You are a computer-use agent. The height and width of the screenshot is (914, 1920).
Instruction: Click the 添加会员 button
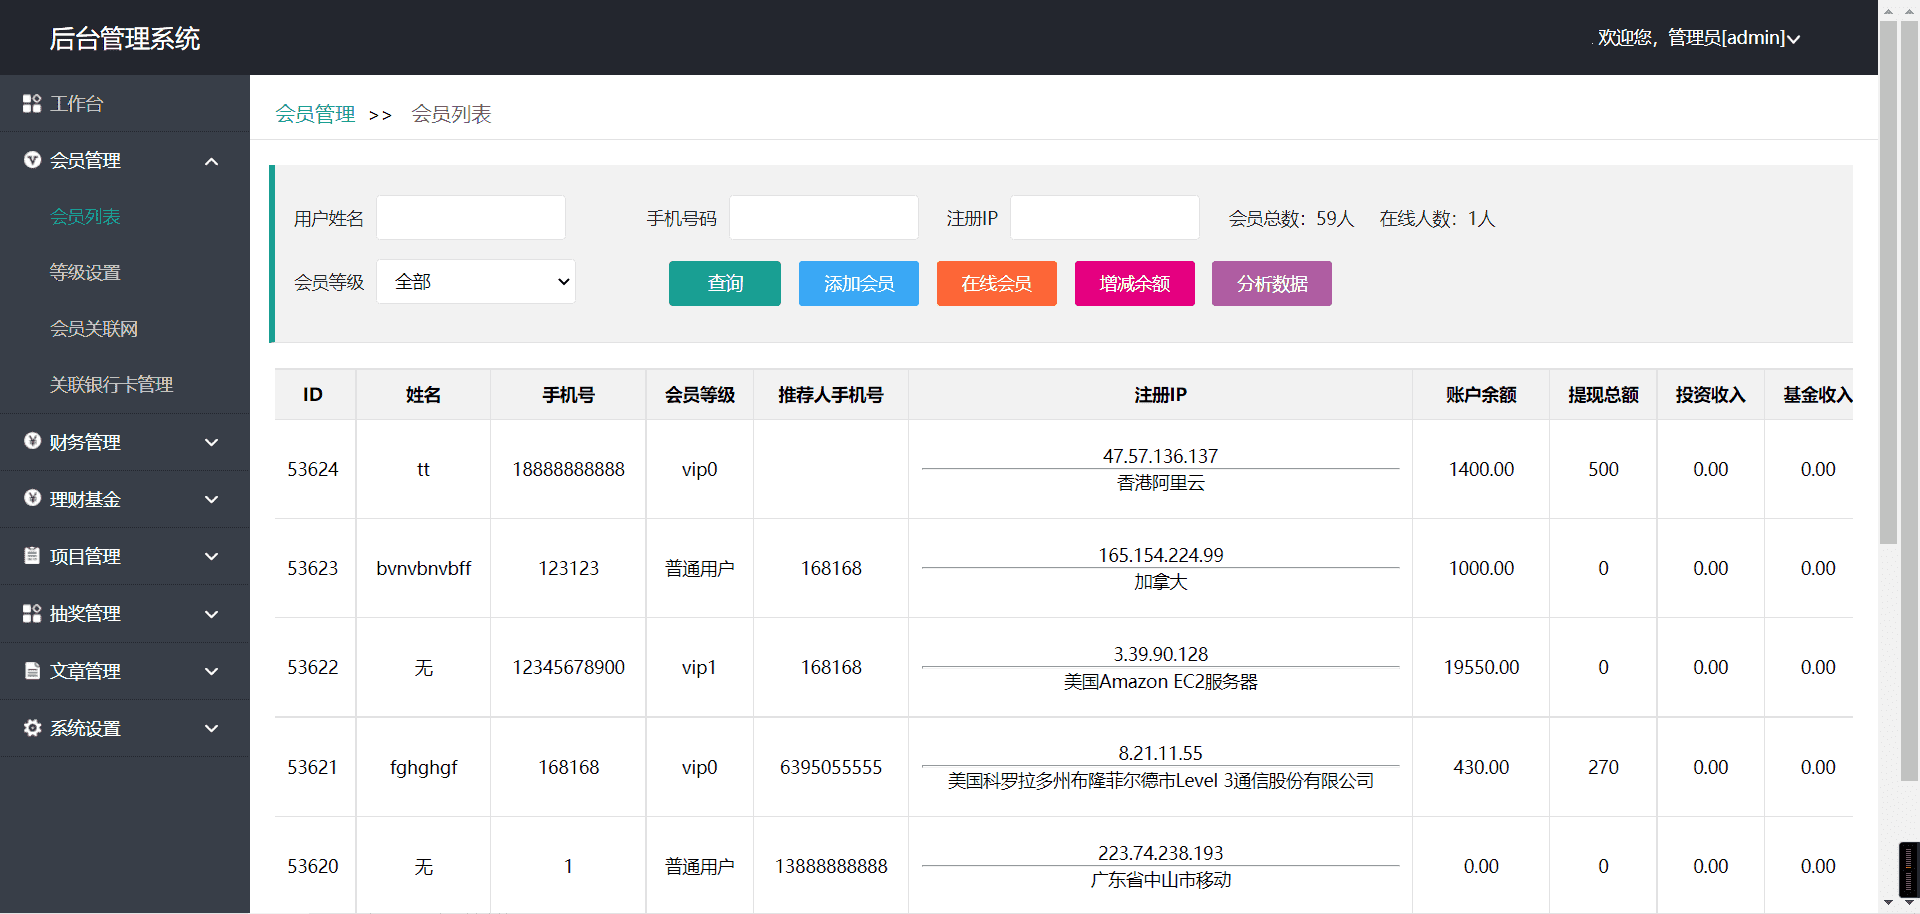coord(858,284)
